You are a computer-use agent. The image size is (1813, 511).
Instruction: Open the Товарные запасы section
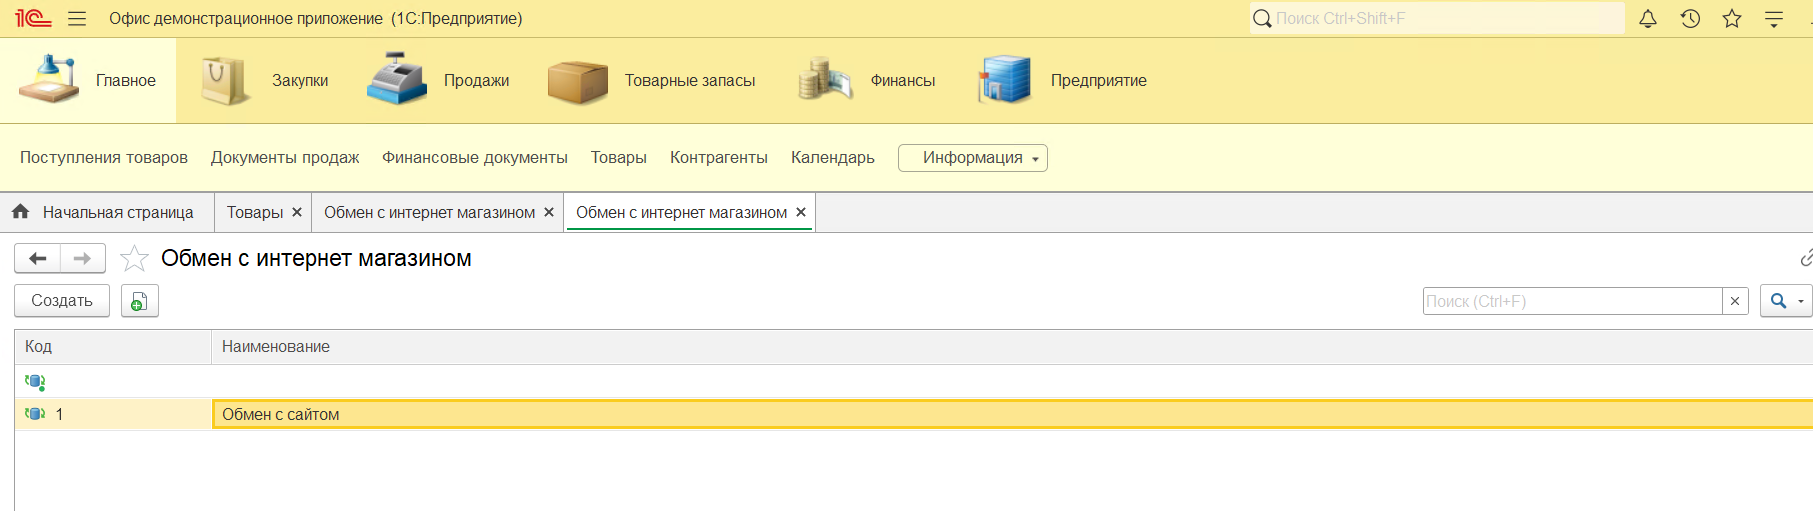point(653,81)
